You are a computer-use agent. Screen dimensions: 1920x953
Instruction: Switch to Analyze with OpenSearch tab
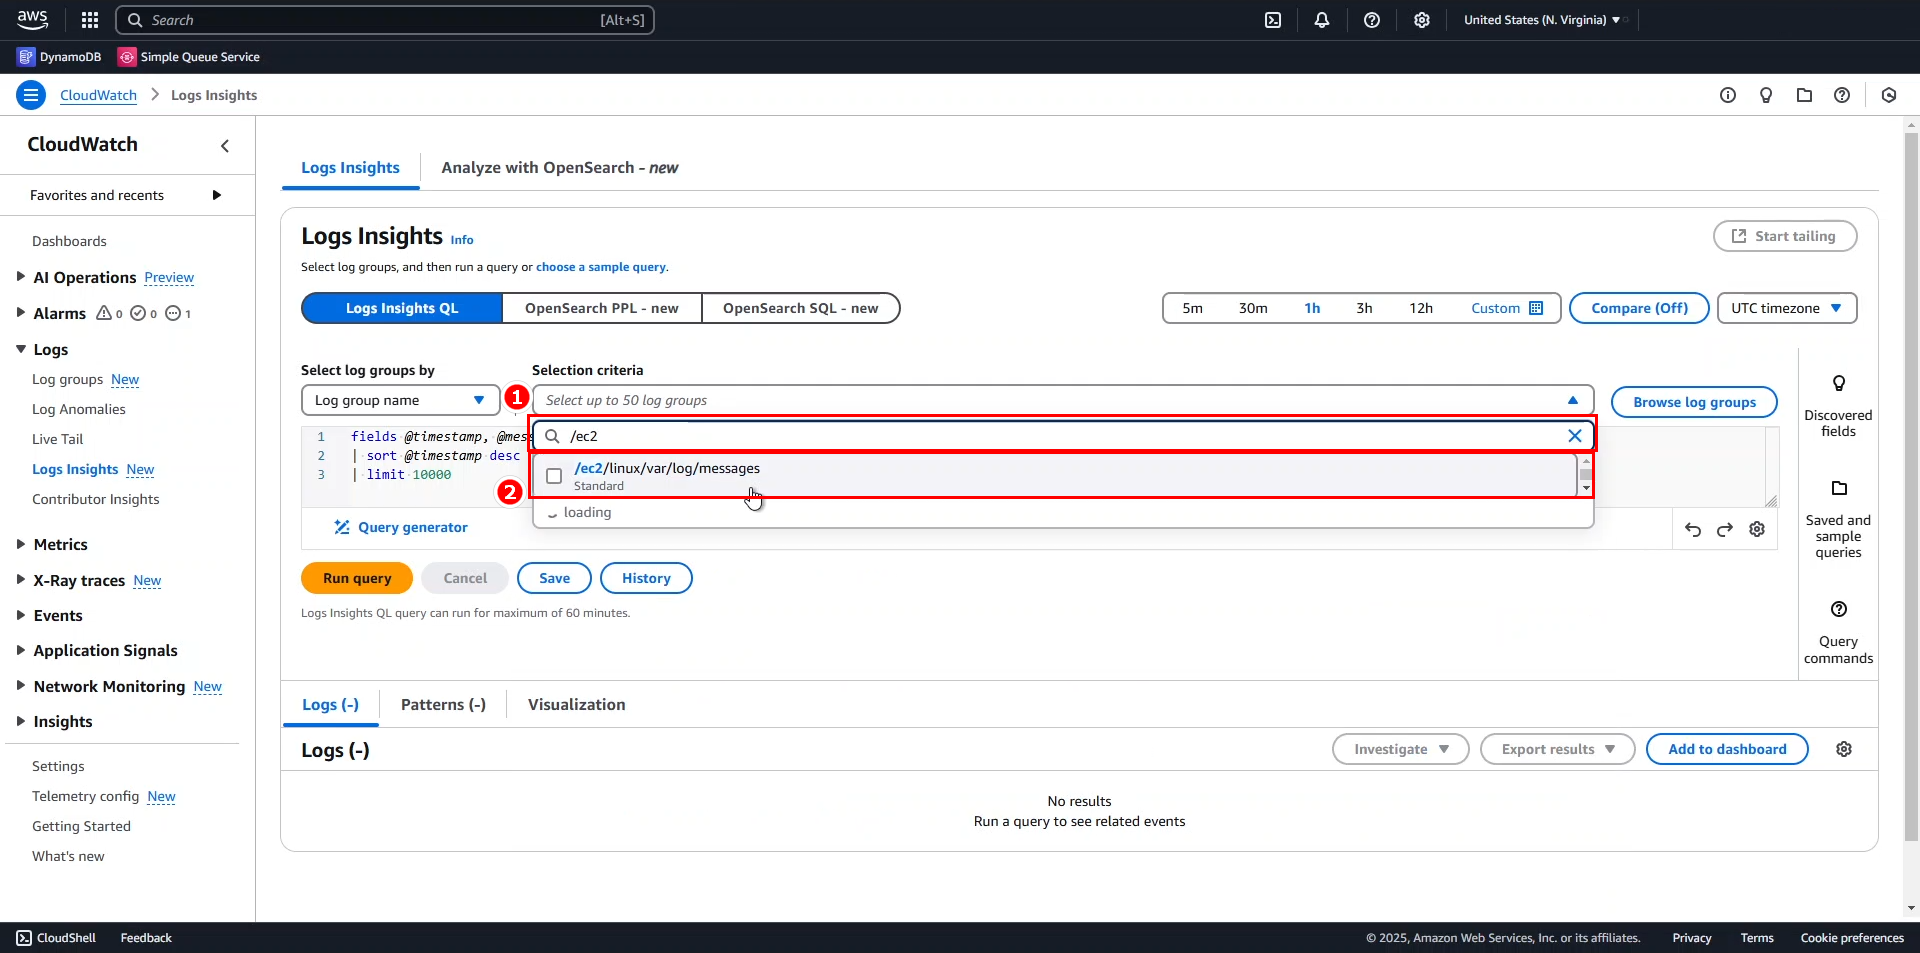pos(559,168)
